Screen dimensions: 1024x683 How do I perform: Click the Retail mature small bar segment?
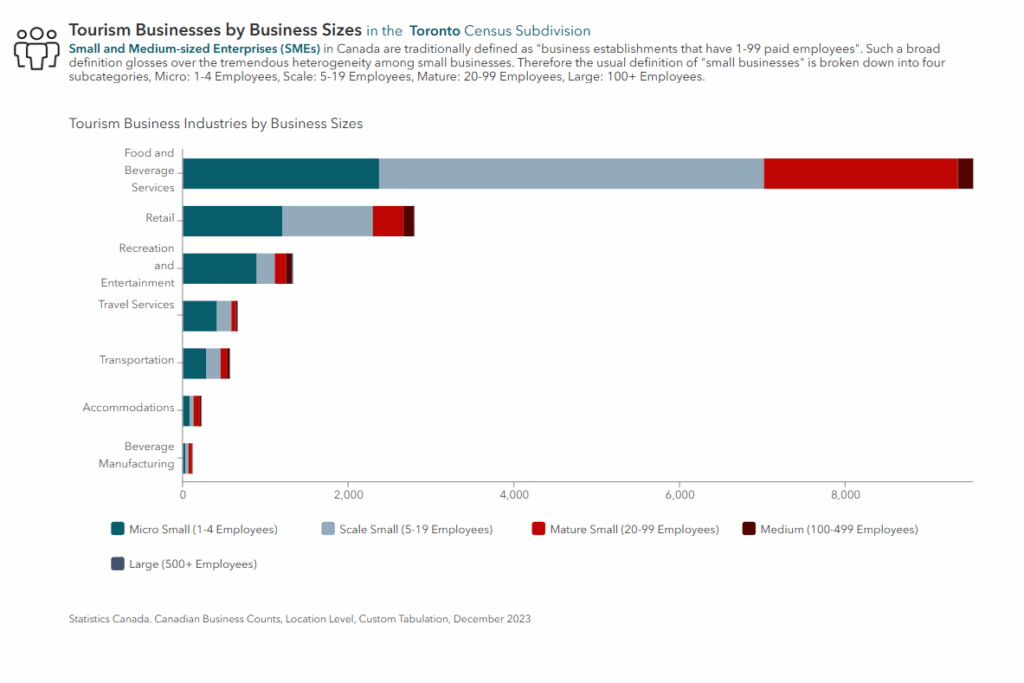388,221
